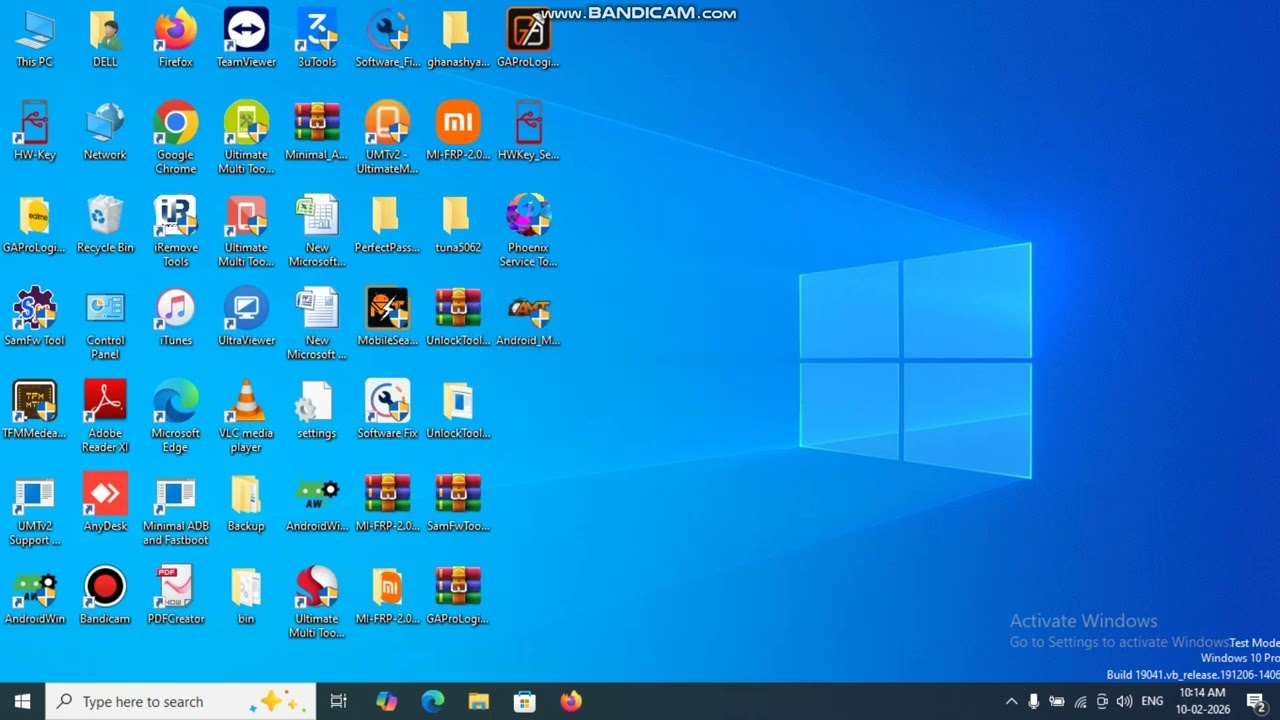Select the HW-Key desktop shortcut

tap(34, 131)
